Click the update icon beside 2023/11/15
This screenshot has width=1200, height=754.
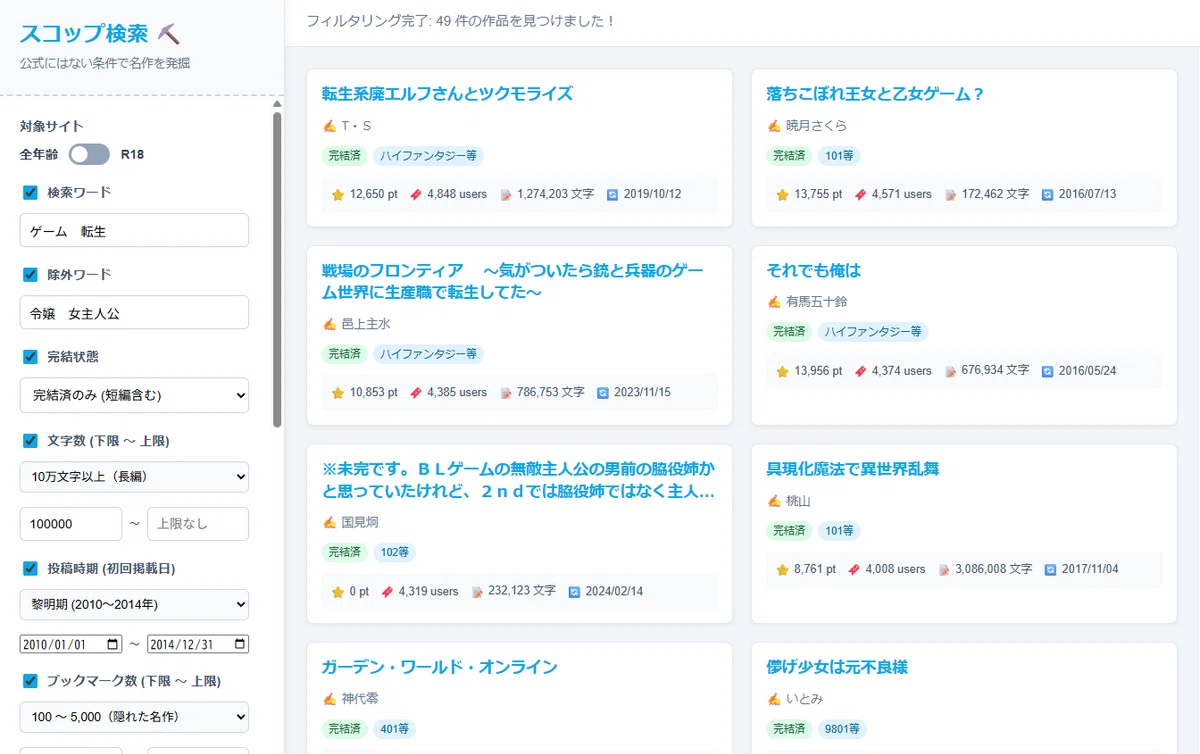[603, 392]
